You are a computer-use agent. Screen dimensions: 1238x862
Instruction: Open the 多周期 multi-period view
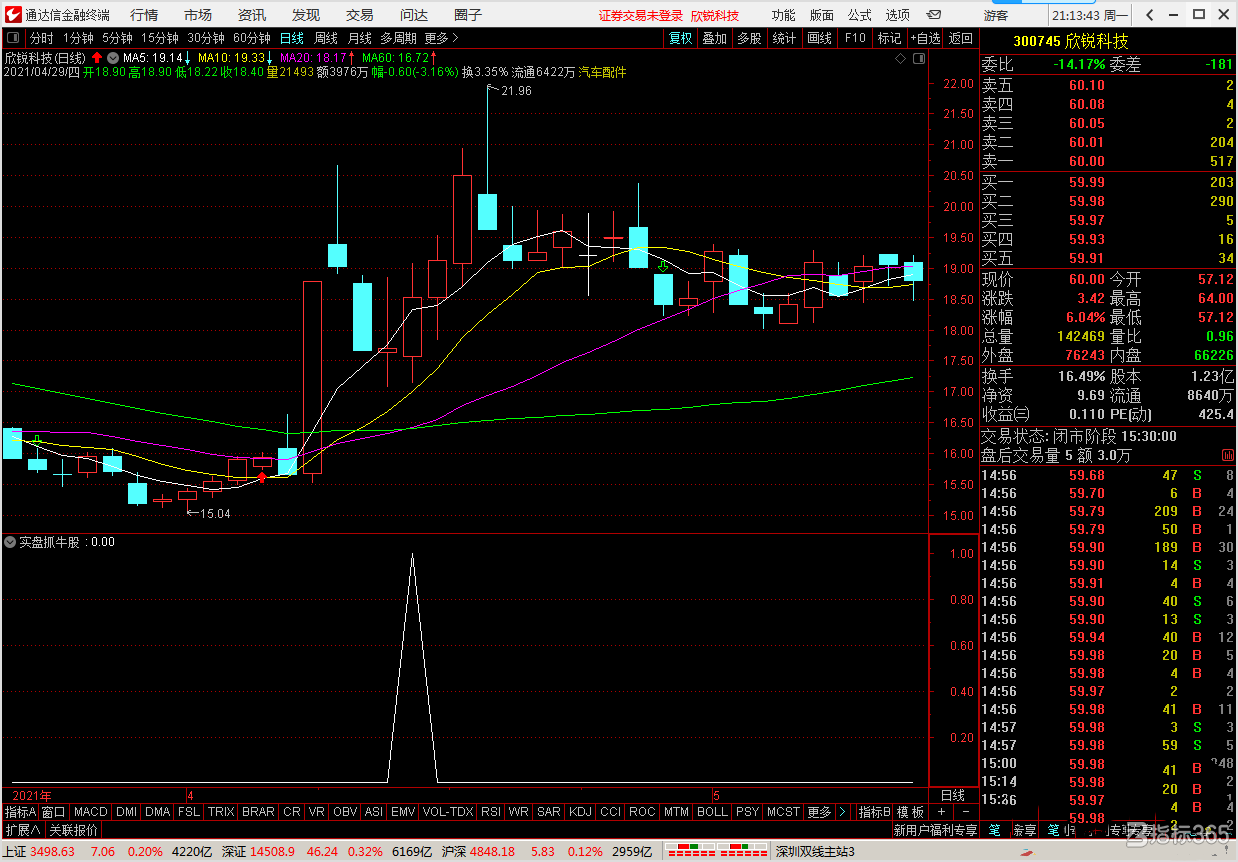pos(399,38)
